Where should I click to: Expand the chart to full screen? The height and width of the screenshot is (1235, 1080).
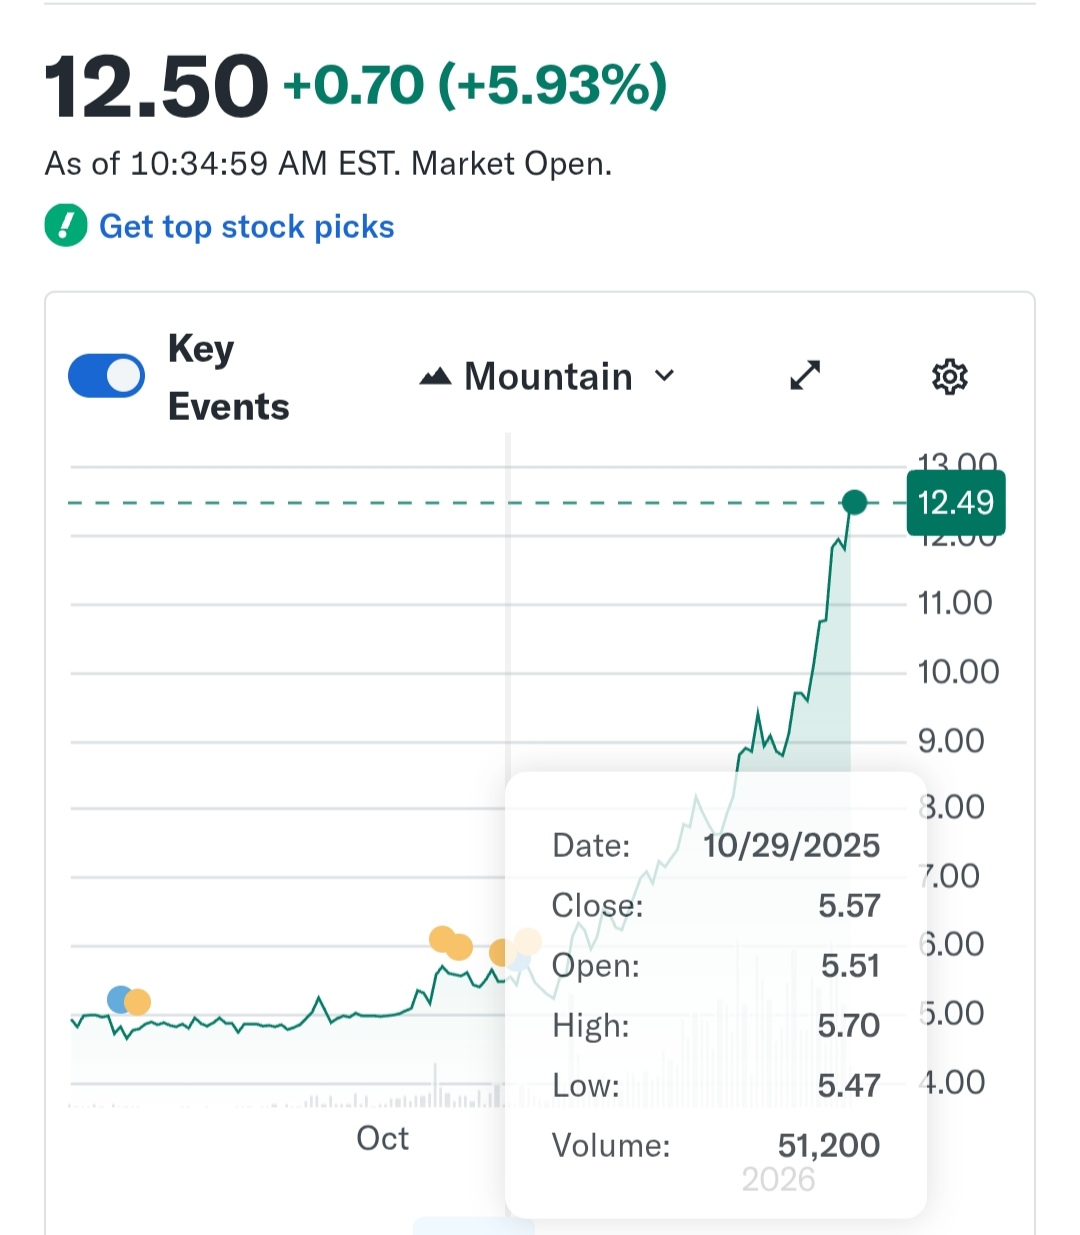(805, 376)
